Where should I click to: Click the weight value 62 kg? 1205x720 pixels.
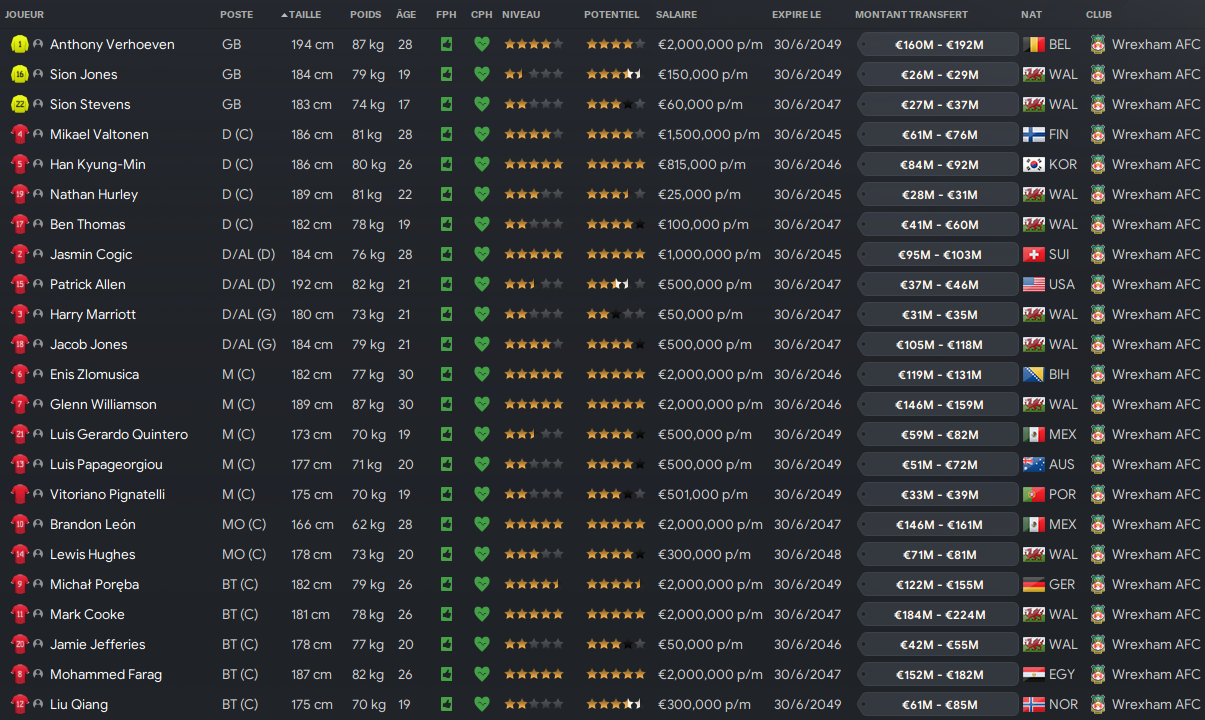[x=368, y=524]
